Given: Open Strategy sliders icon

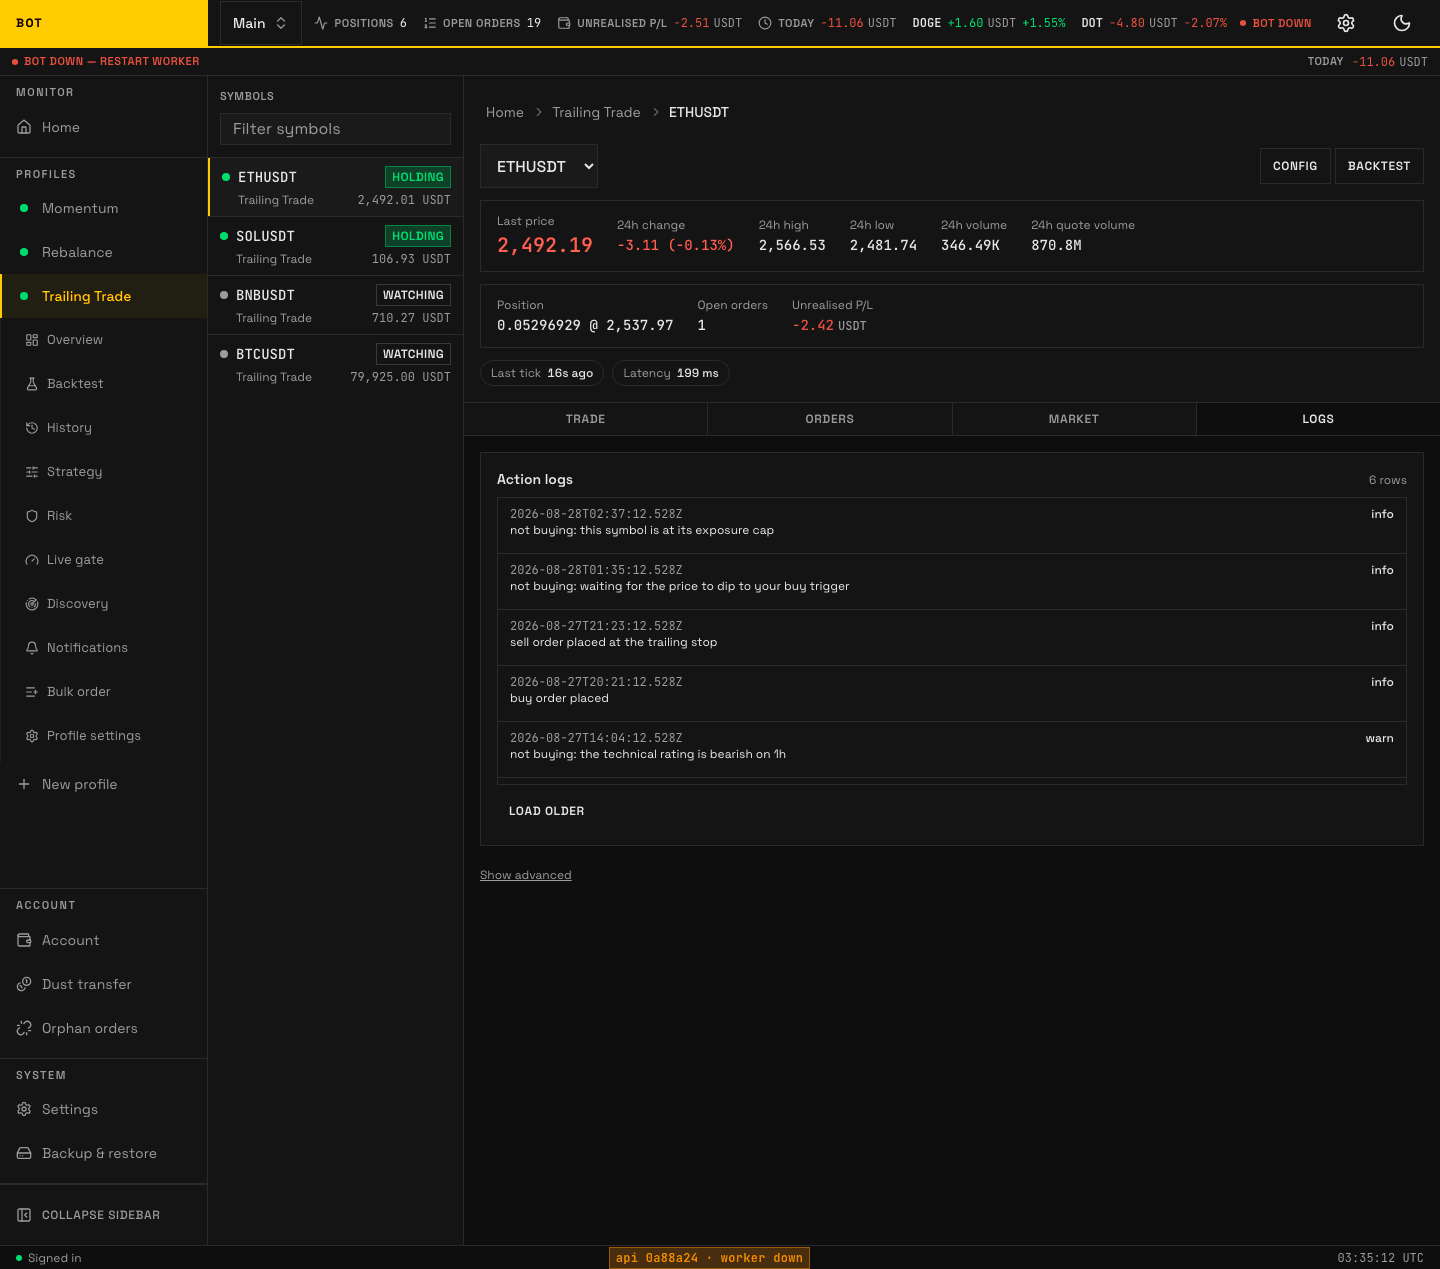Looking at the screenshot, I should pyautogui.click(x=32, y=472).
